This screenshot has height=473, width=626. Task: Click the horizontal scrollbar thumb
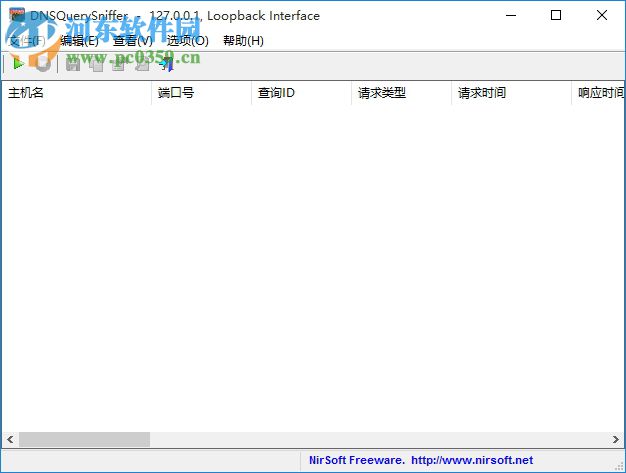click(84, 439)
